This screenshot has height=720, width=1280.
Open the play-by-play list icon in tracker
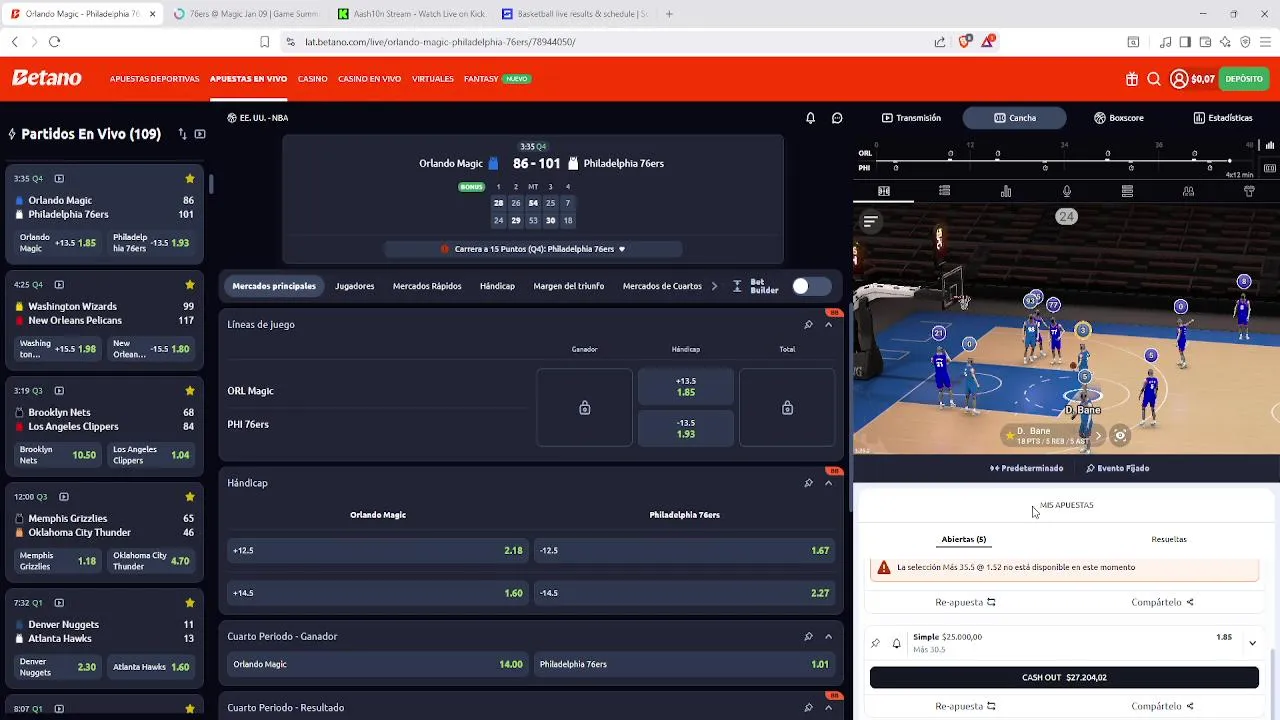(944, 191)
